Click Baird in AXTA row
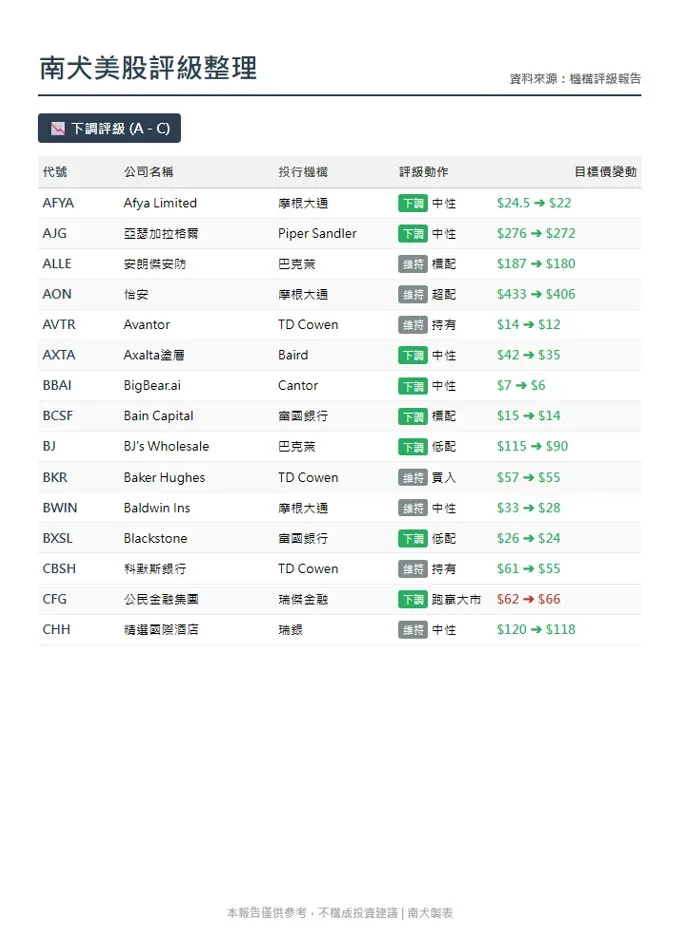677x933 pixels. pos(293,355)
